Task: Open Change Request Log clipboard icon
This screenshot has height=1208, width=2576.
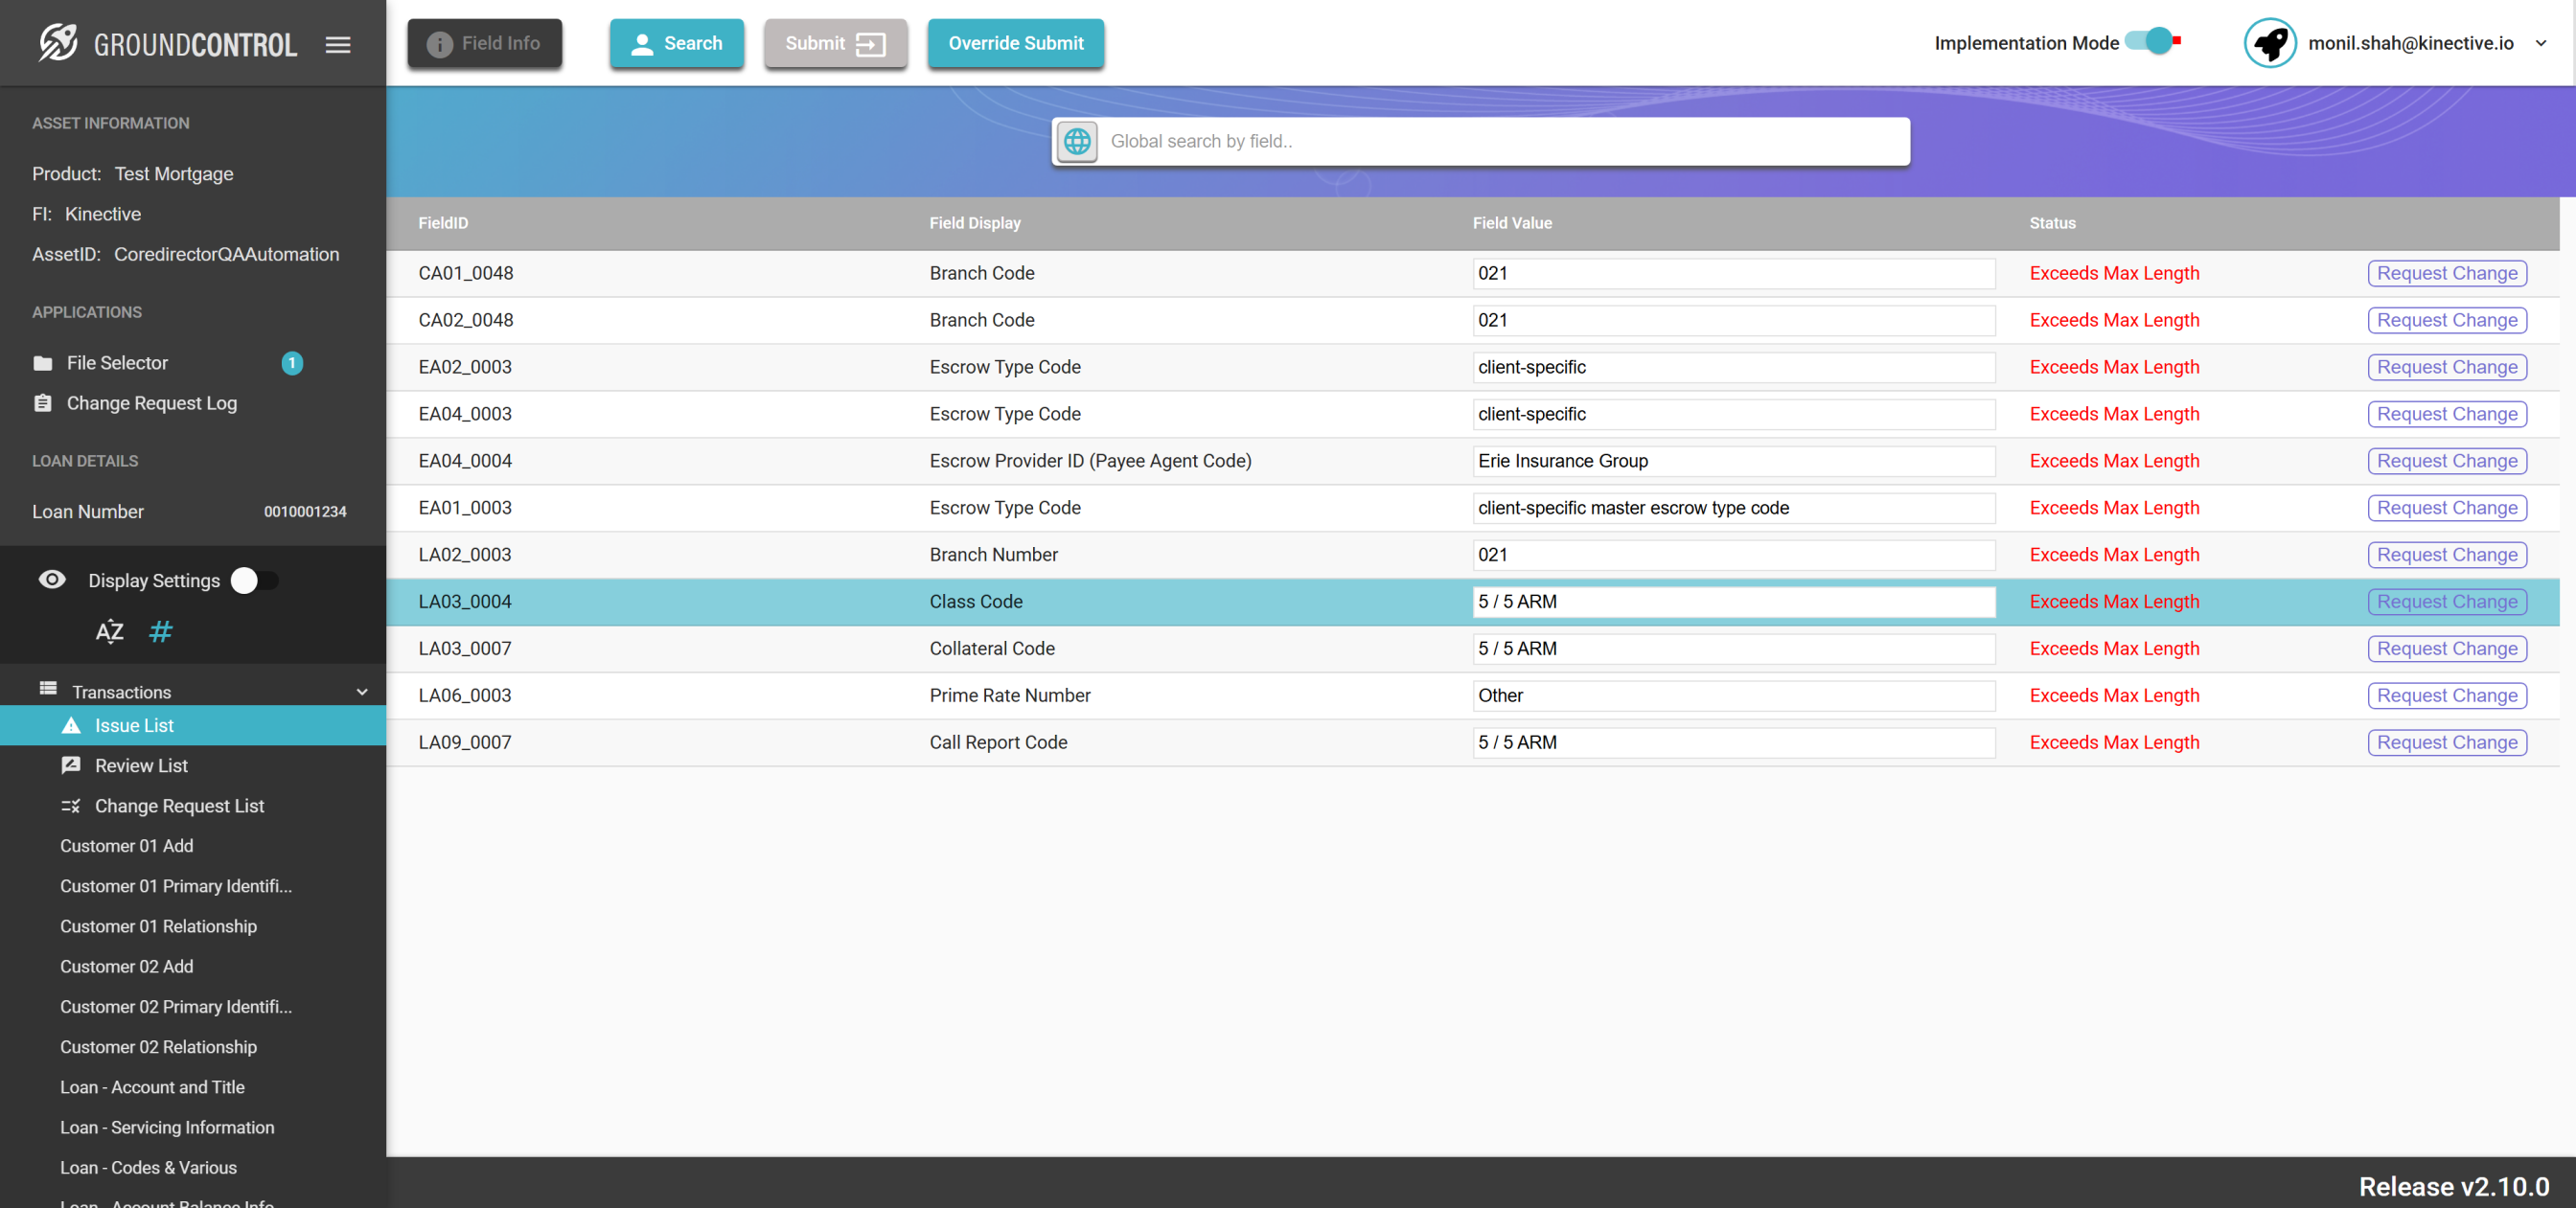Action: [x=43, y=403]
